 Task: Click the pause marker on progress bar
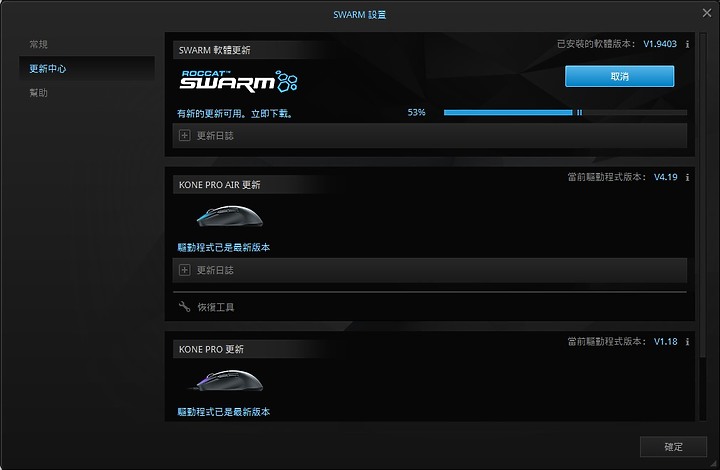(579, 112)
